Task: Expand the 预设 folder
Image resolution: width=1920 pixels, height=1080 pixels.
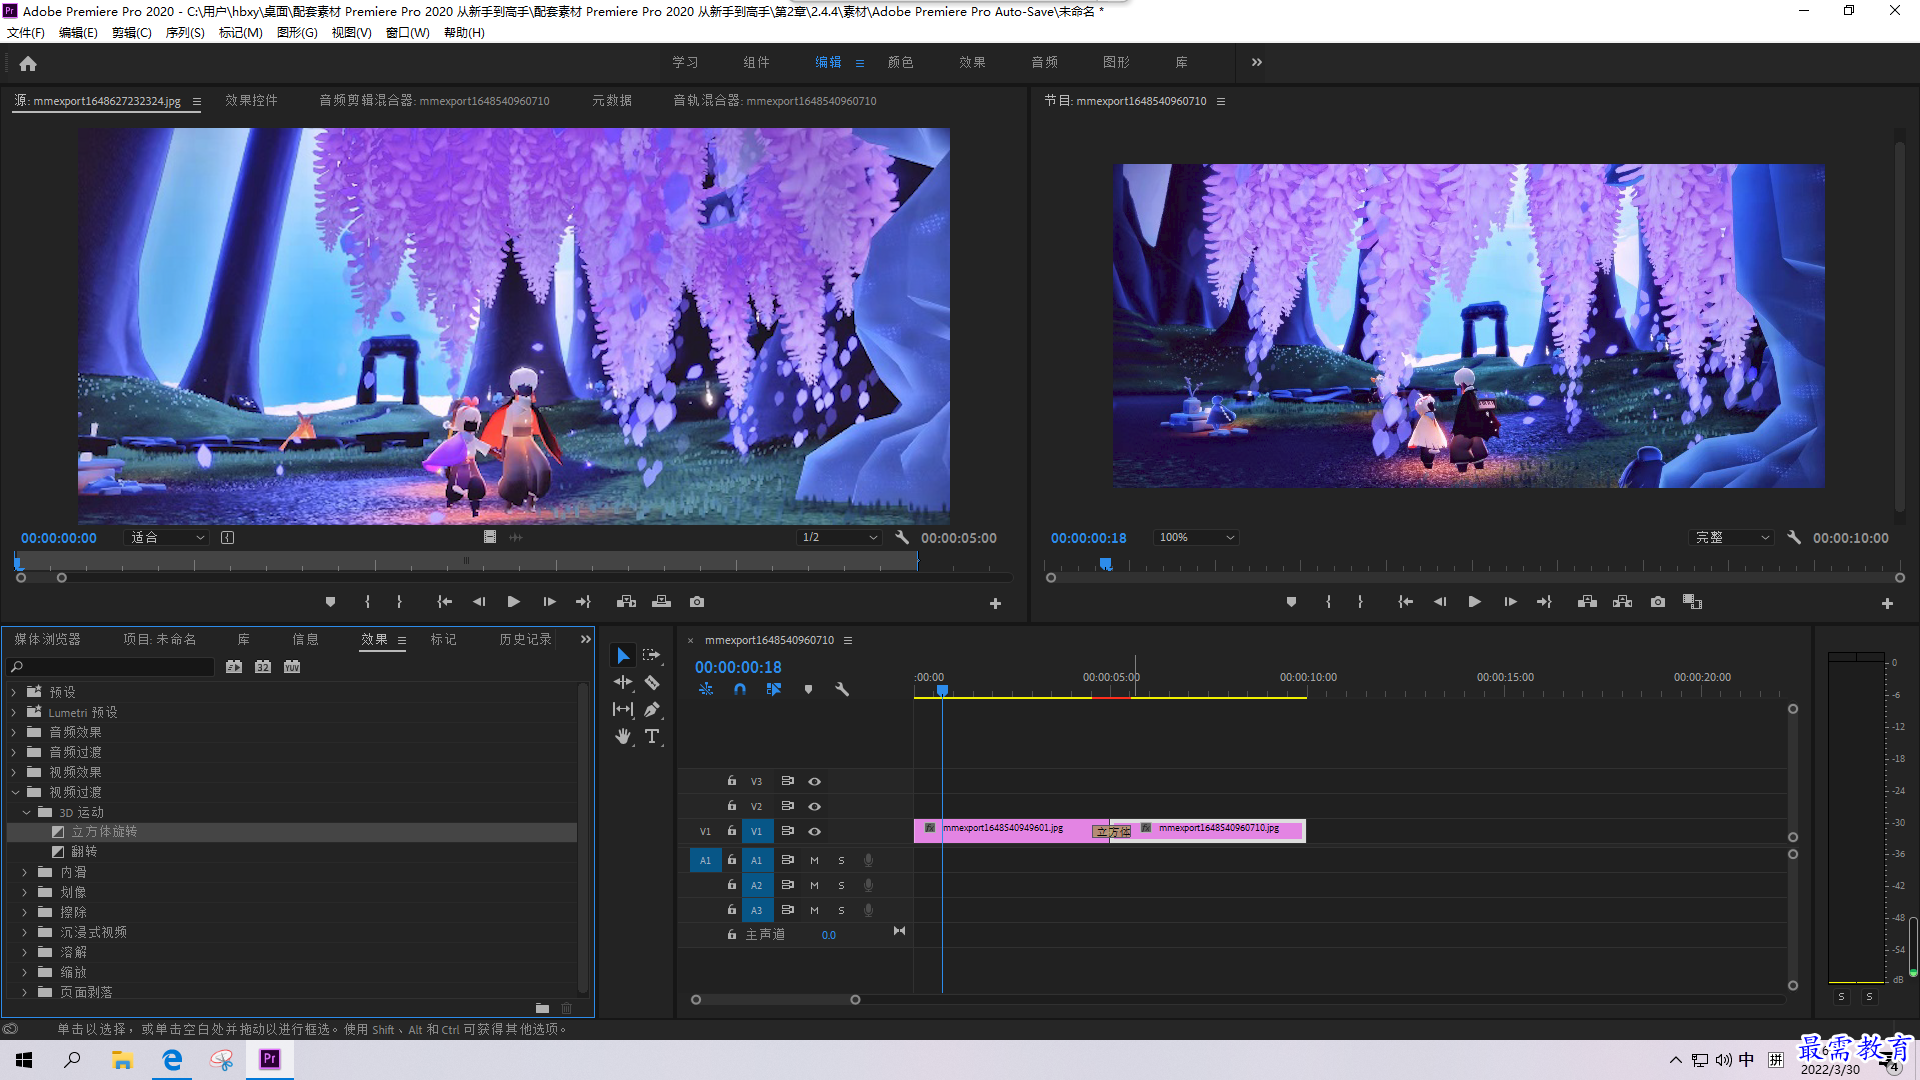Action: tap(14, 692)
